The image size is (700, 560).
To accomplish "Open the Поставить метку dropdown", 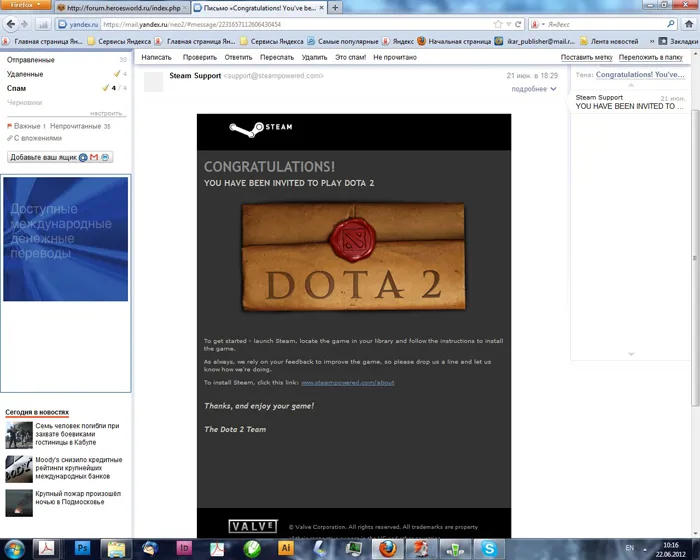I will coord(587,57).
